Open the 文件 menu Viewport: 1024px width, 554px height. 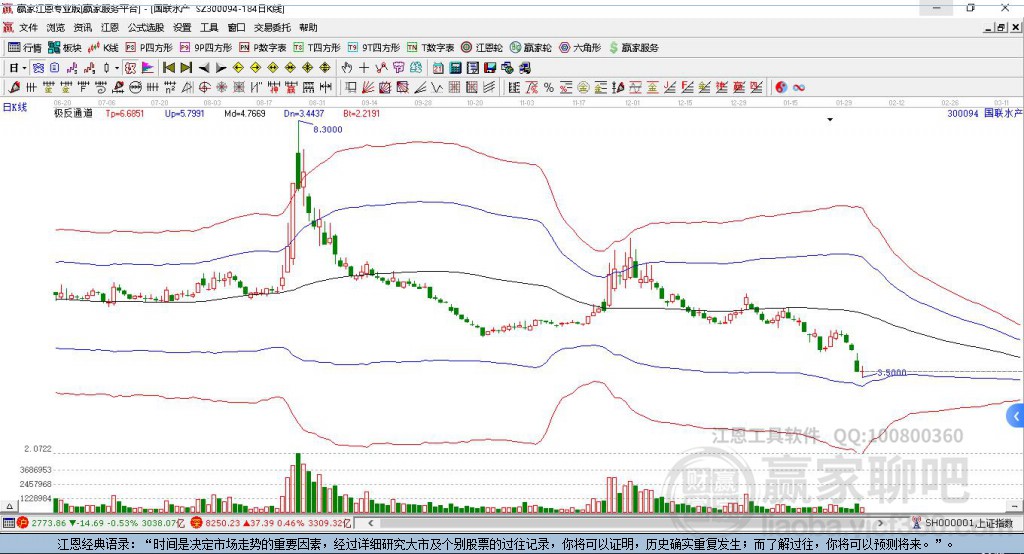tap(28, 27)
